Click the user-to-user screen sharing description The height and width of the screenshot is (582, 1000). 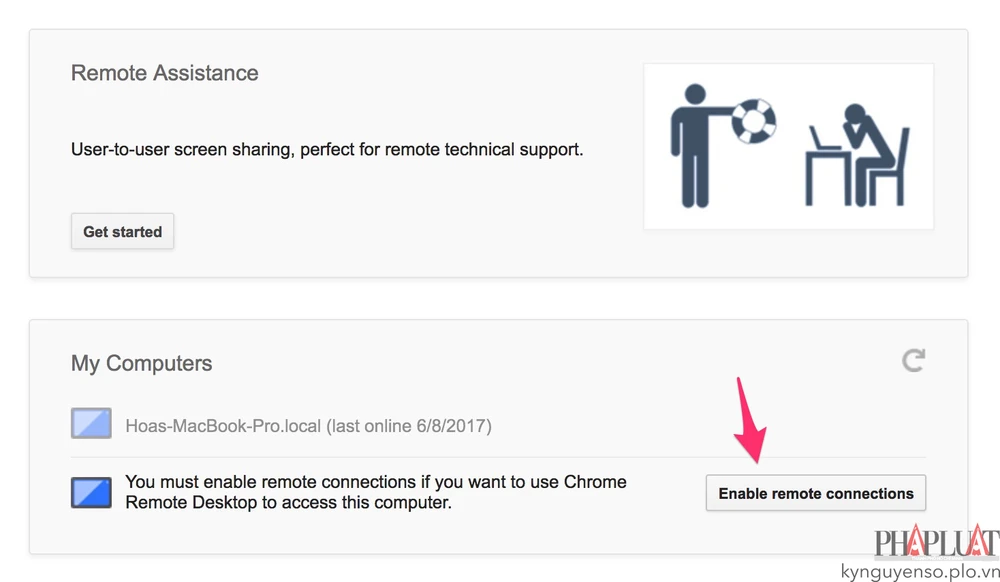tap(327, 151)
